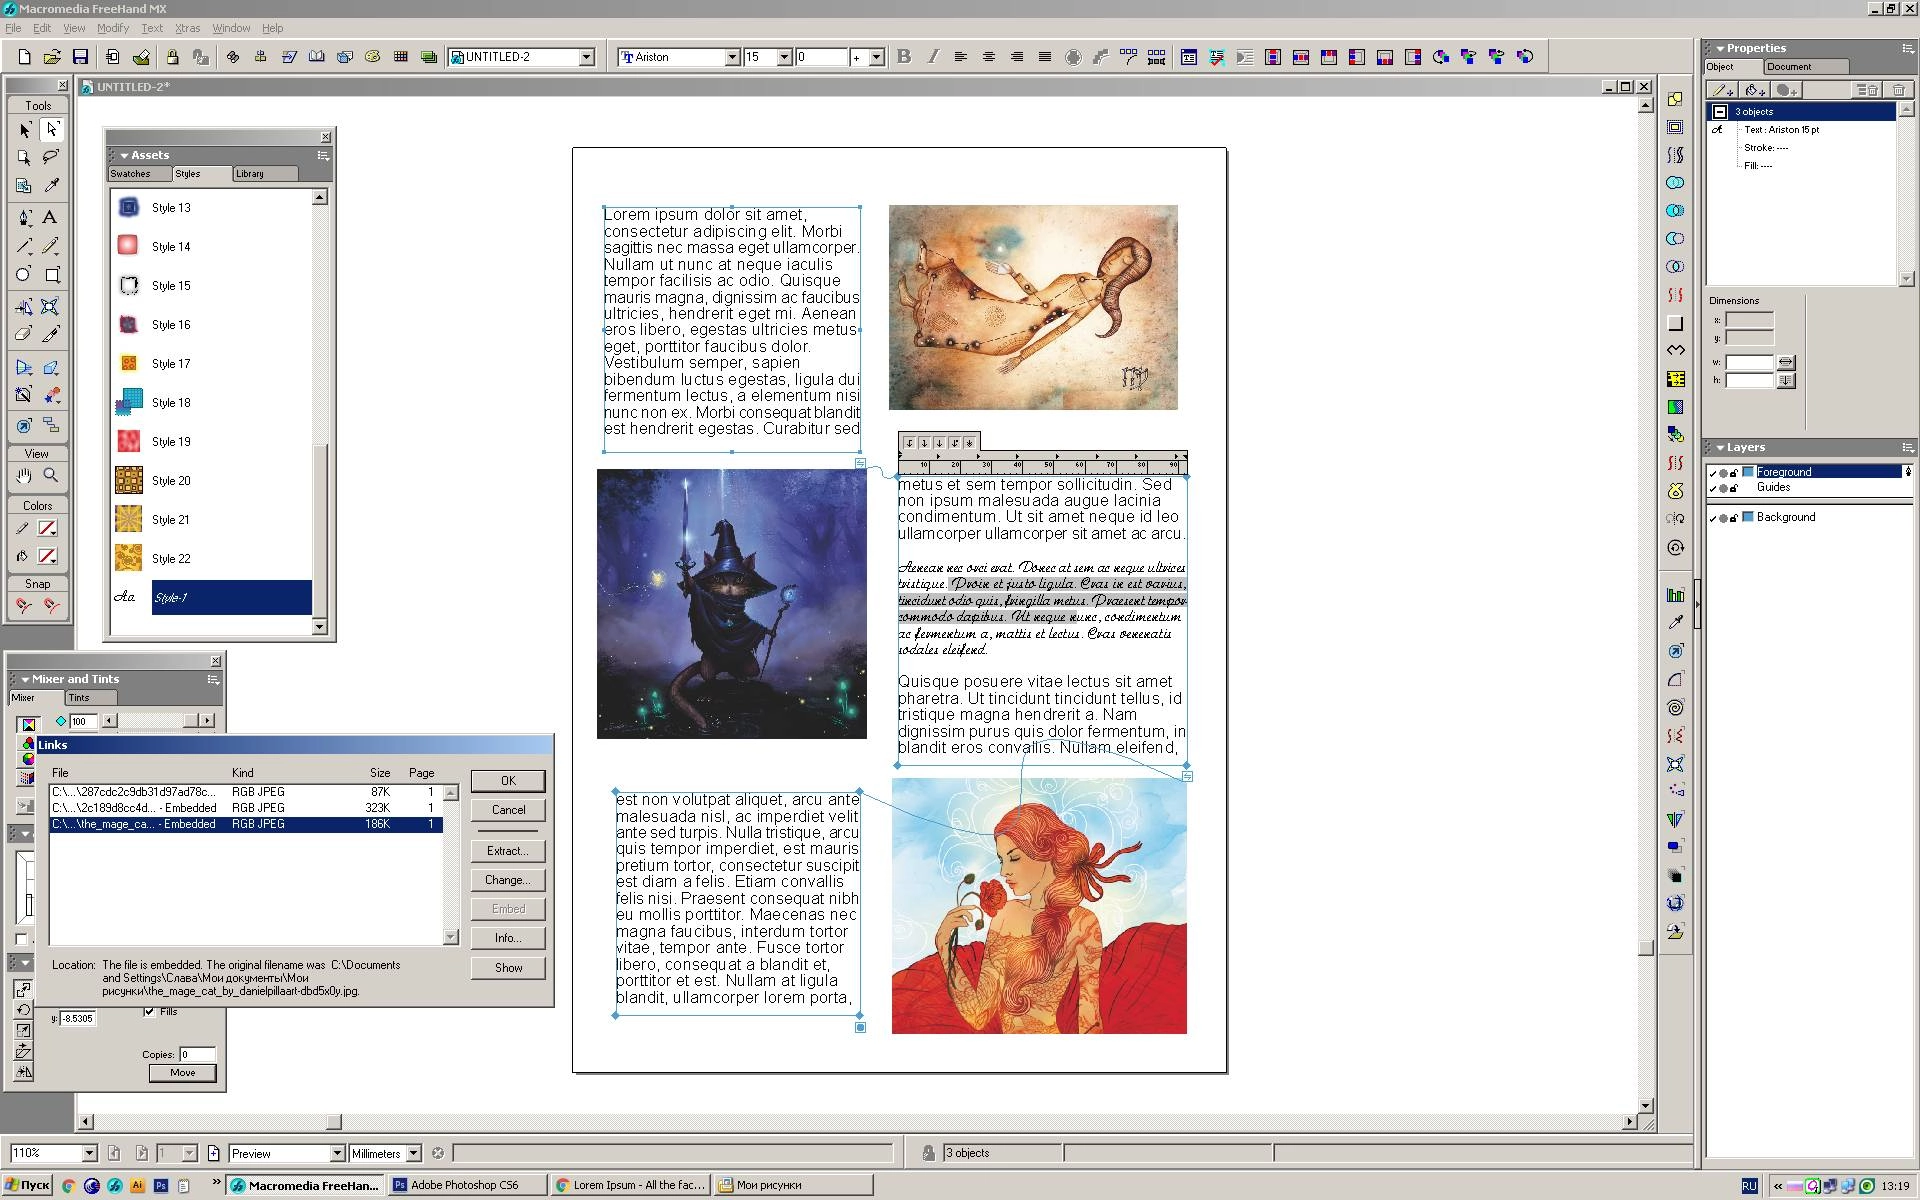
Task: Click the Open file folder icon
Action: [x=53, y=57]
